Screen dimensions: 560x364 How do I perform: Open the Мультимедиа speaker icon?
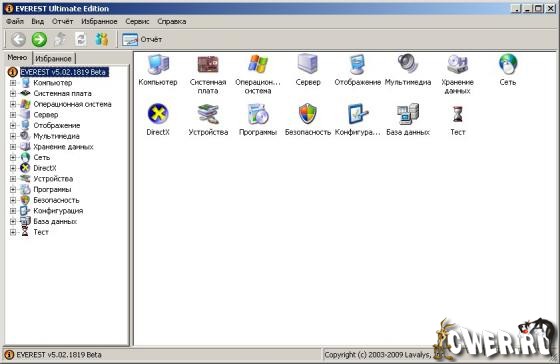pyautogui.click(x=408, y=64)
